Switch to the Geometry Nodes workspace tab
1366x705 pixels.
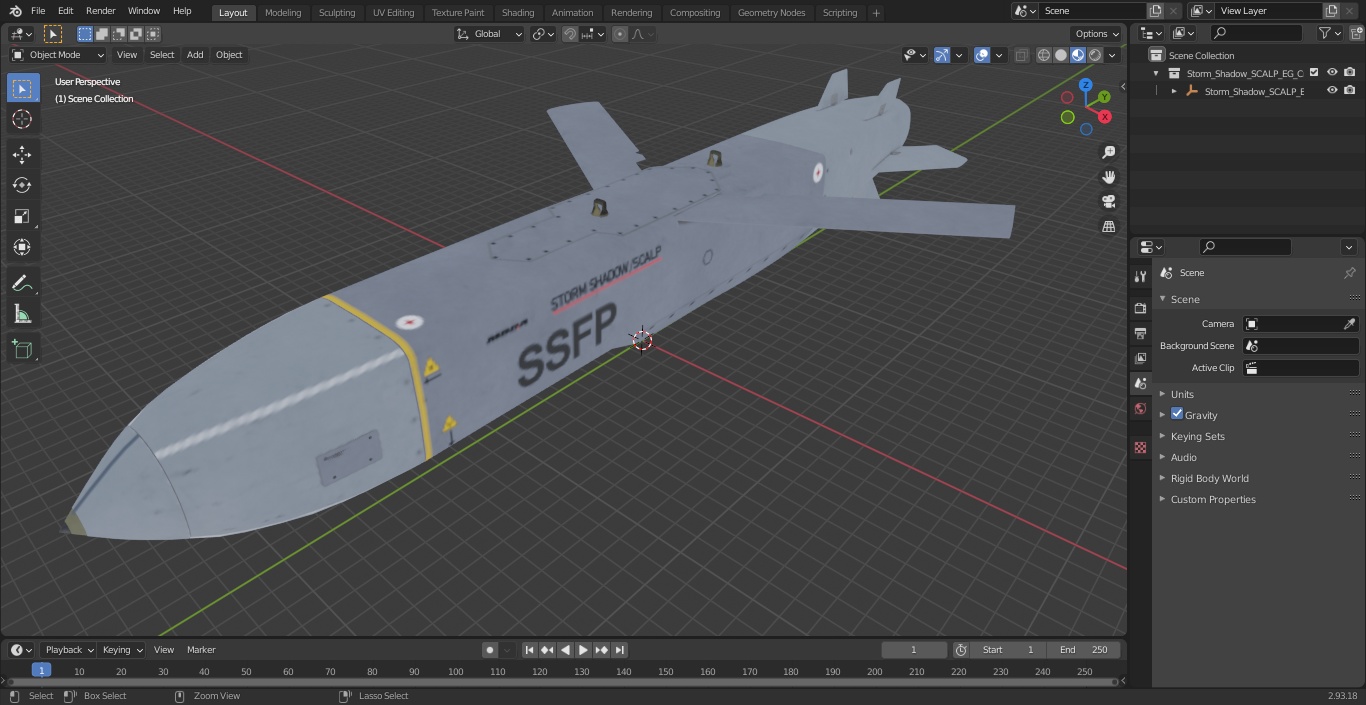pos(771,12)
